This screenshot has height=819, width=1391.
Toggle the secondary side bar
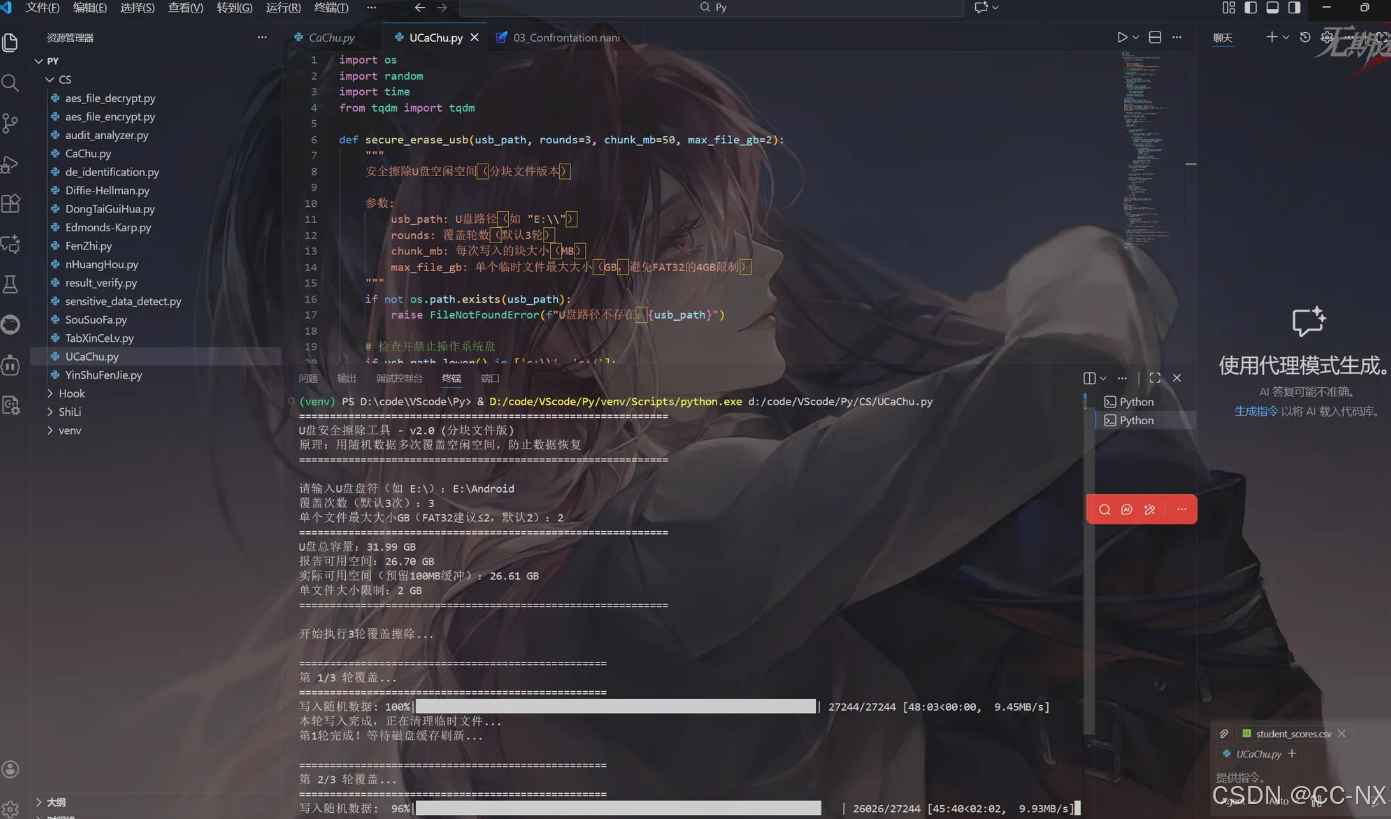point(1294,7)
